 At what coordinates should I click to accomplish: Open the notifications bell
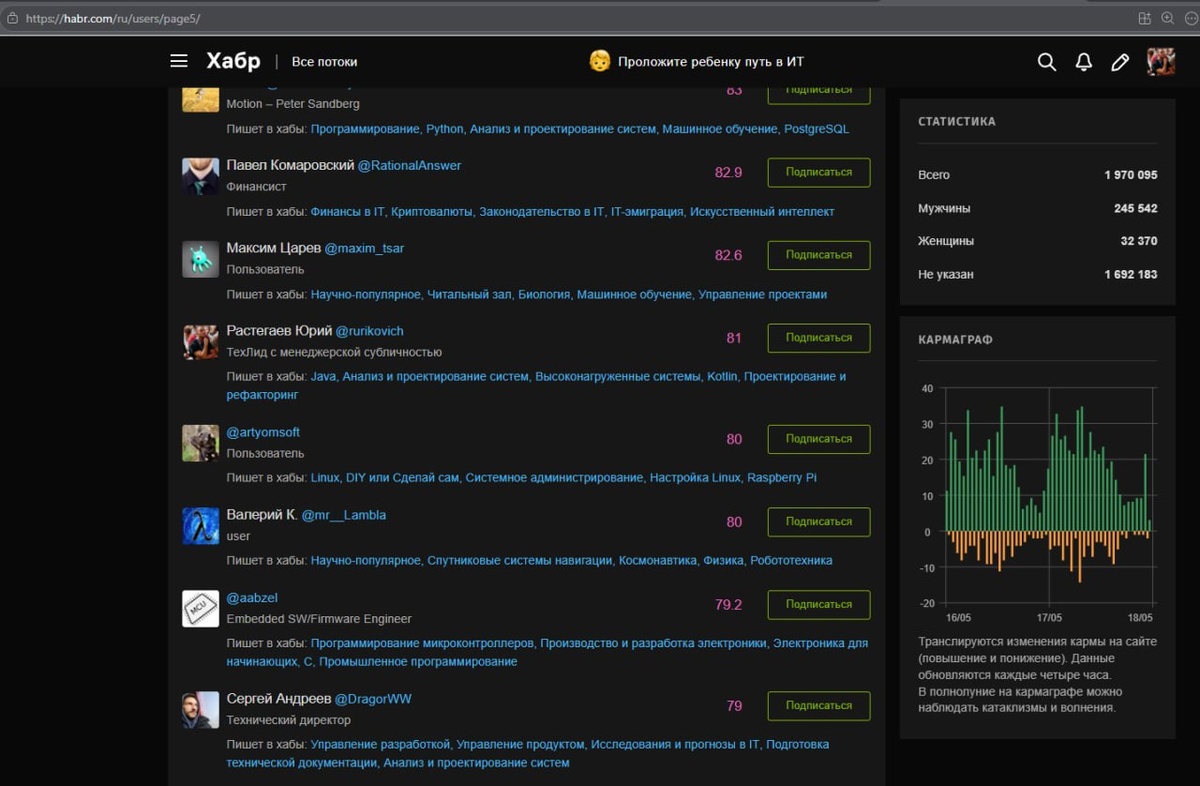click(1084, 62)
